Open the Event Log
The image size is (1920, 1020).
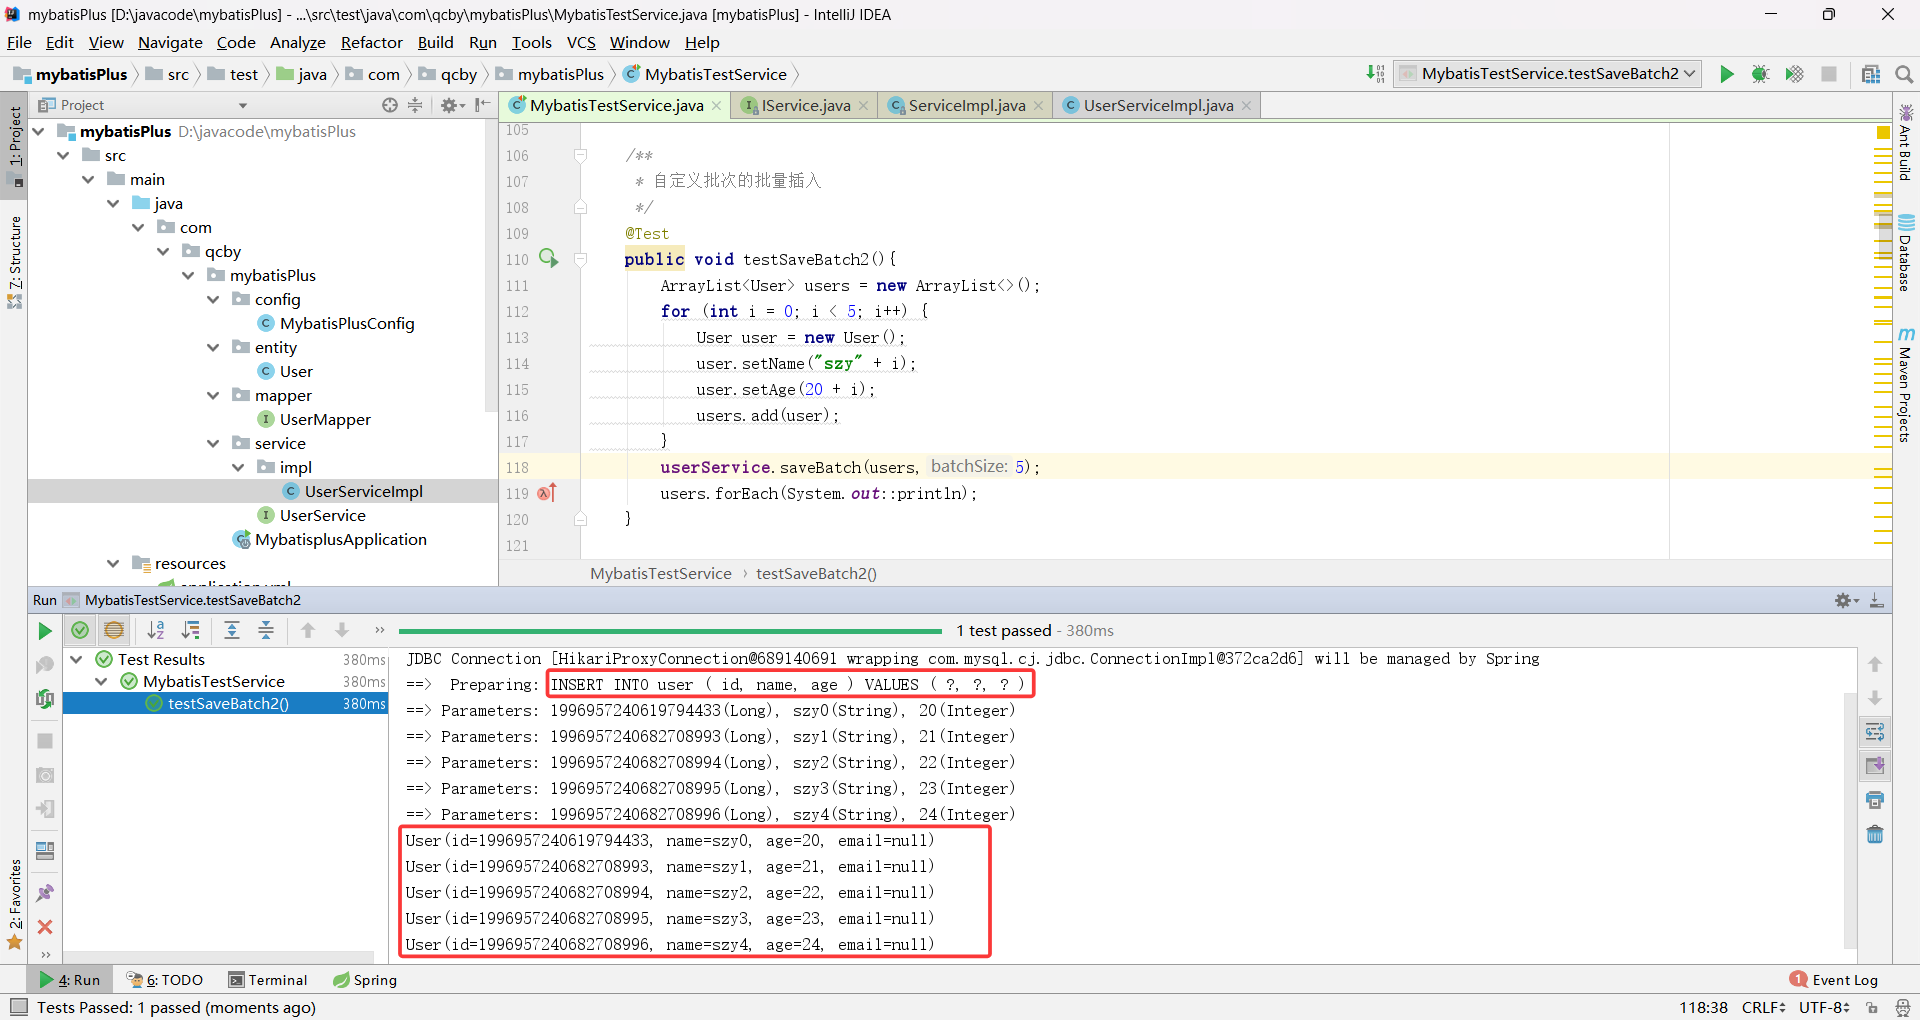(1834, 980)
